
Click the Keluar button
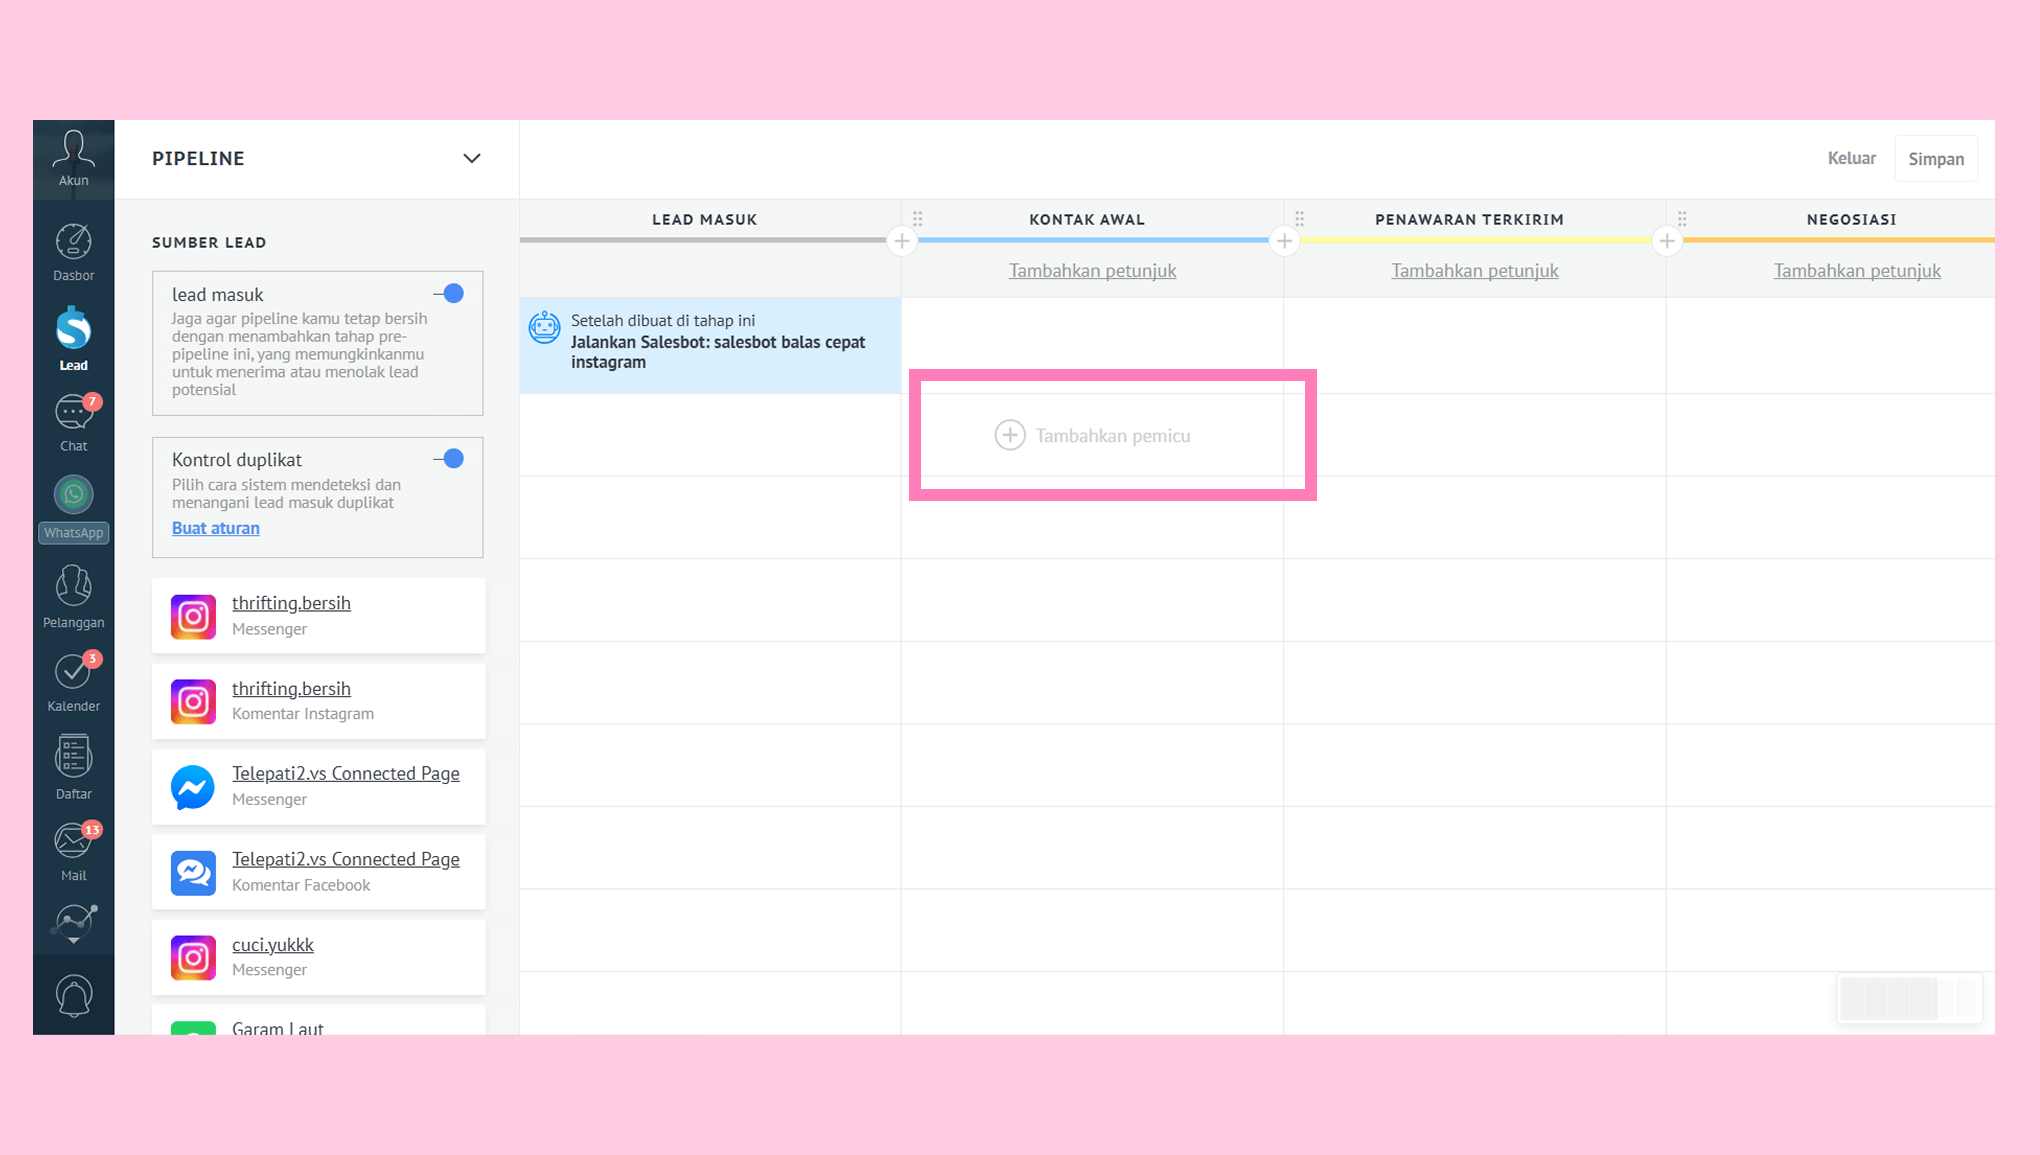pyautogui.click(x=1851, y=158)
